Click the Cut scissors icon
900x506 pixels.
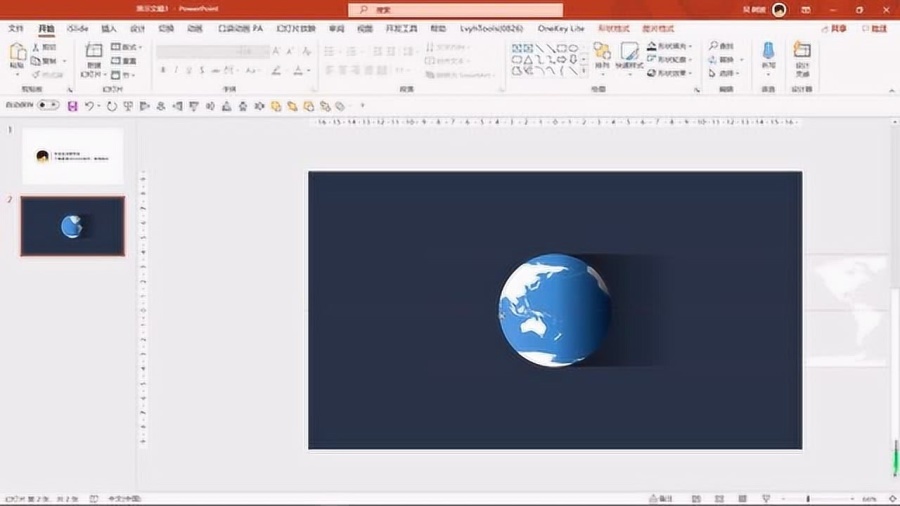pos(36,47)
